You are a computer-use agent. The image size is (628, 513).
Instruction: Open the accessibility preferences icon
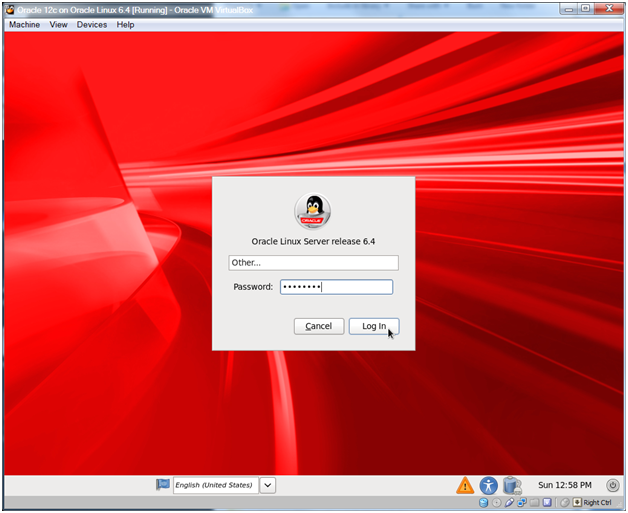click(489, 485)
